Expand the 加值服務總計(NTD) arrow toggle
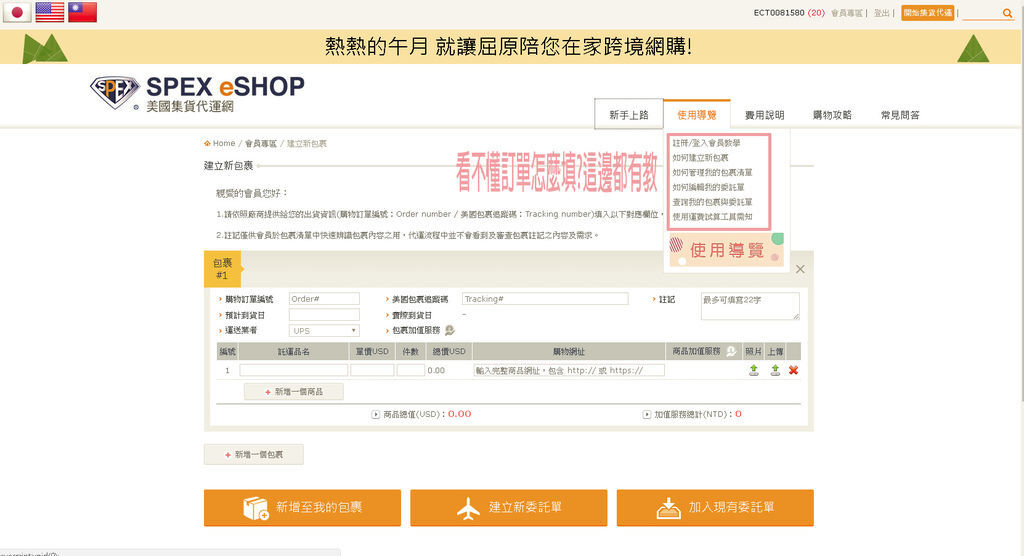The image size is (1024, 556). point(647,414)
